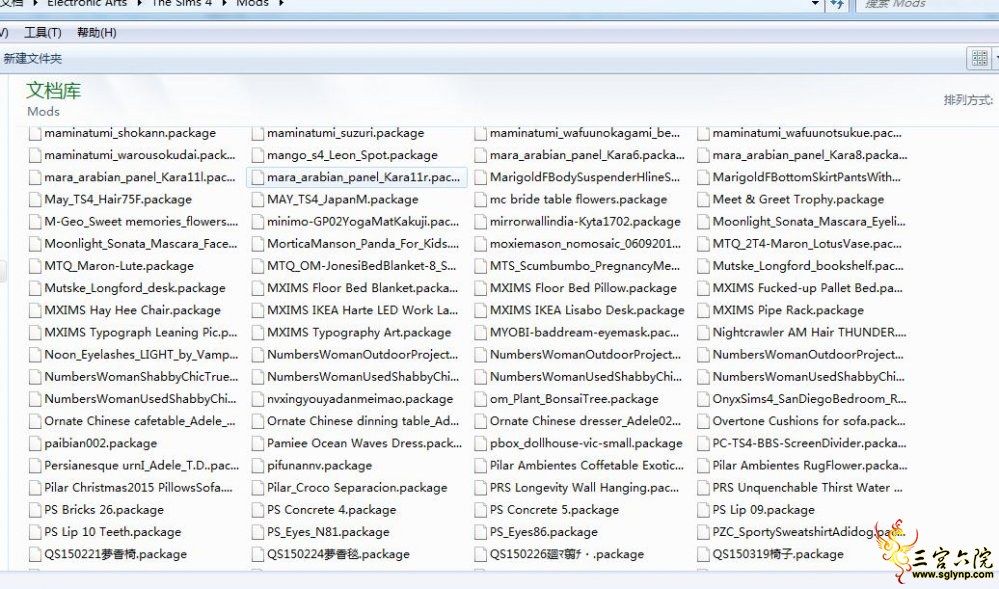Select Ornate Chinese dresser_Adele02 file name
Viewport: 999px width, 589px height.
[x=586, y=421]
